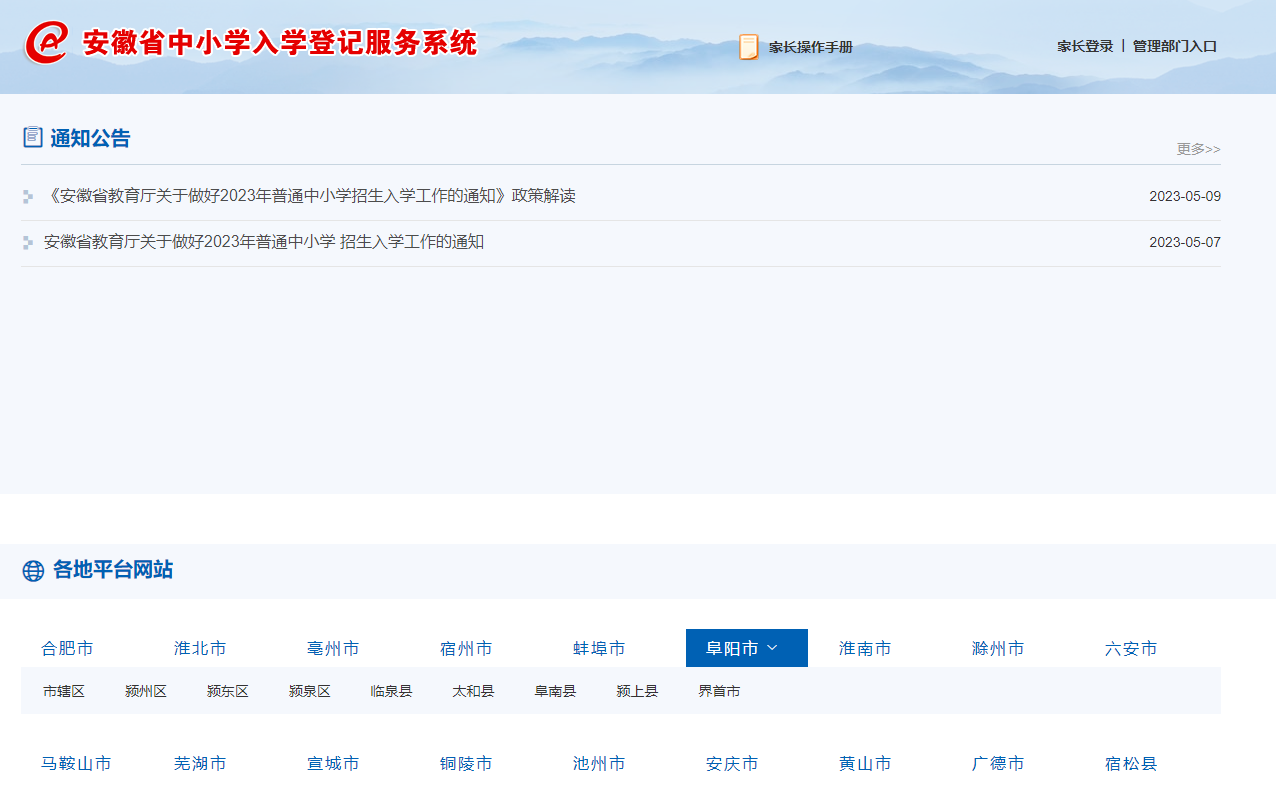The height and width of the screenshot is (787, 1276).
Task: Open 颍州区 district platform
Action: (146, 691)
